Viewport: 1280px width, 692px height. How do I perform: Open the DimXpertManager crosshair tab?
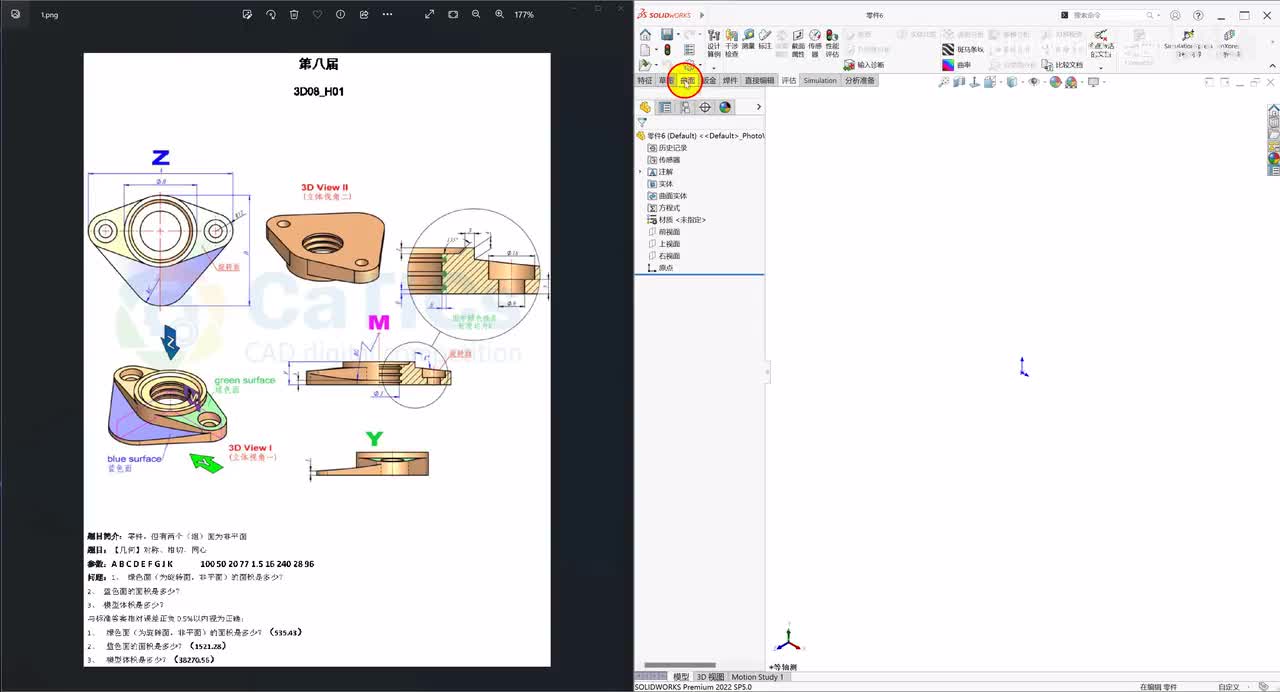[x=705, y=107]
